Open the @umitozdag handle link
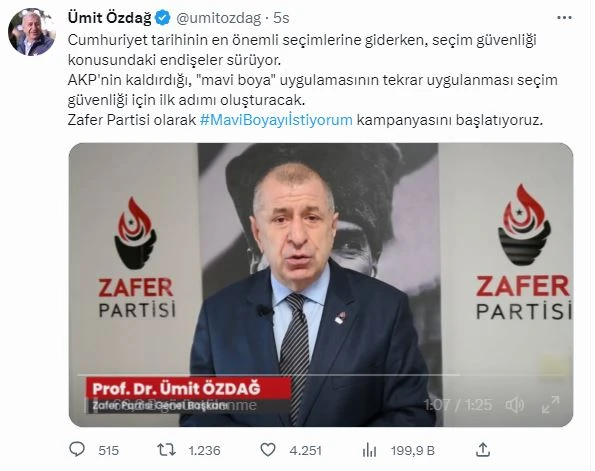 (219, 18)
